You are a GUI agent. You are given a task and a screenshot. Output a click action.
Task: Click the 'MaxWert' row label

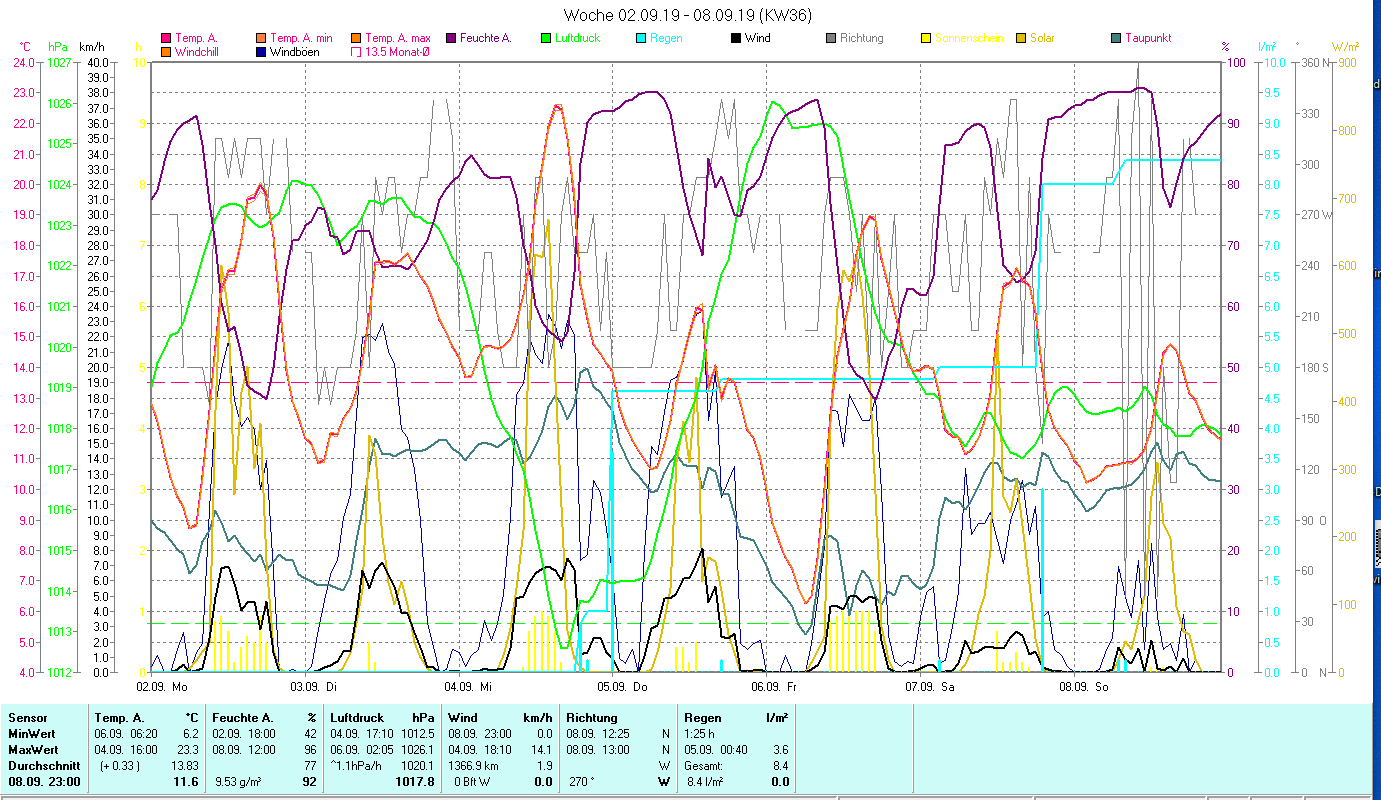33,750
